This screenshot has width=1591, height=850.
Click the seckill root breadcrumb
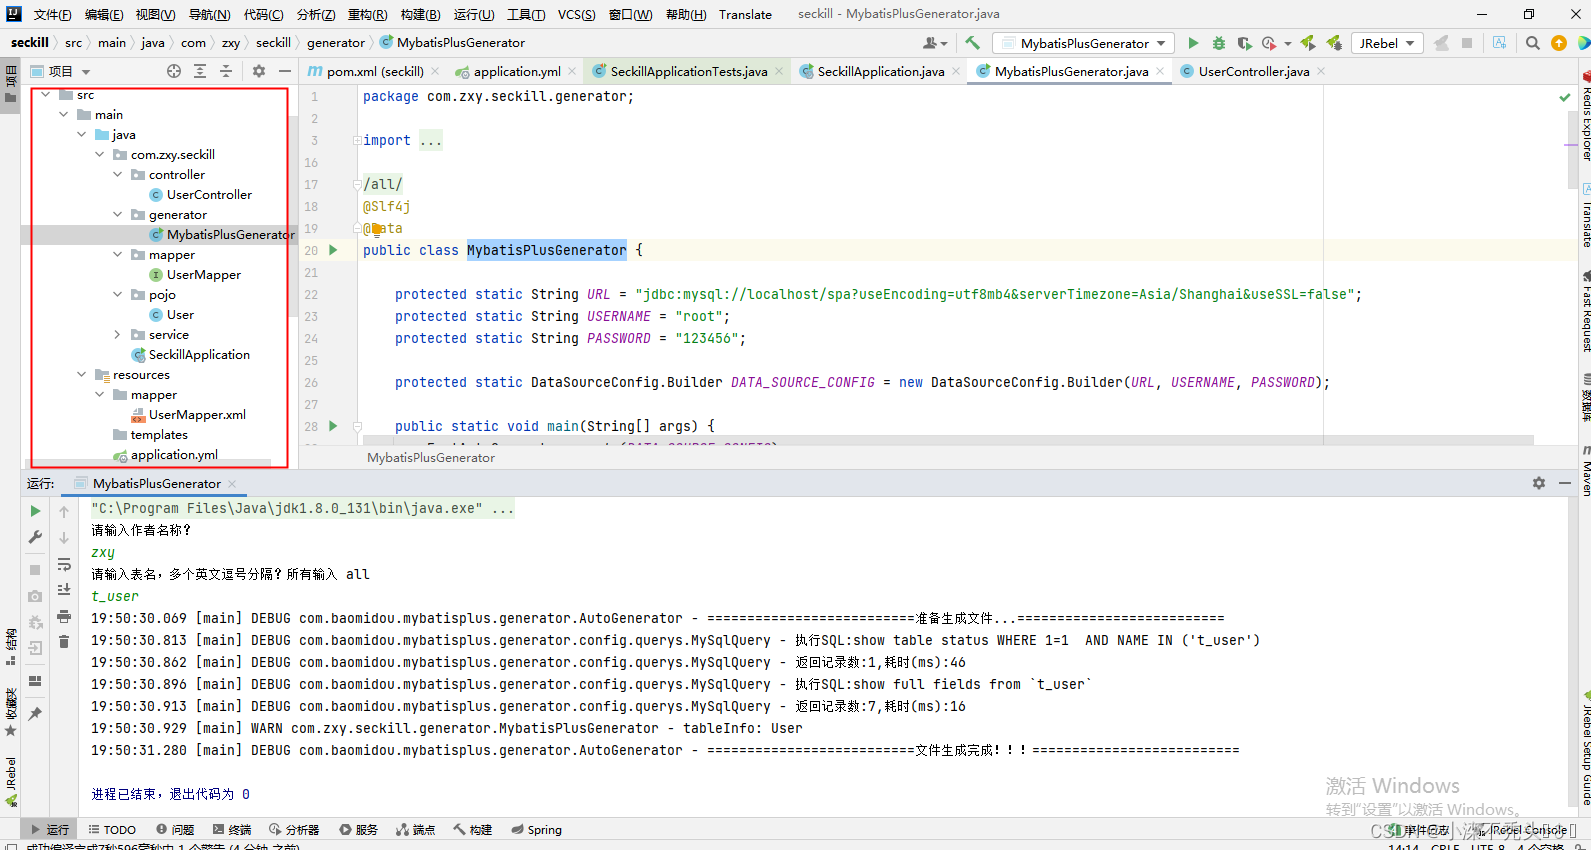[x=30, y=43]
